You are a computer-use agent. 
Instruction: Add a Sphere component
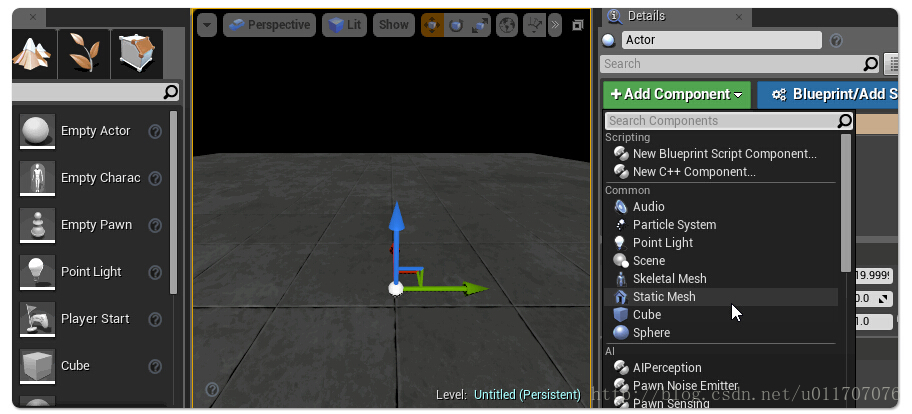651,333
